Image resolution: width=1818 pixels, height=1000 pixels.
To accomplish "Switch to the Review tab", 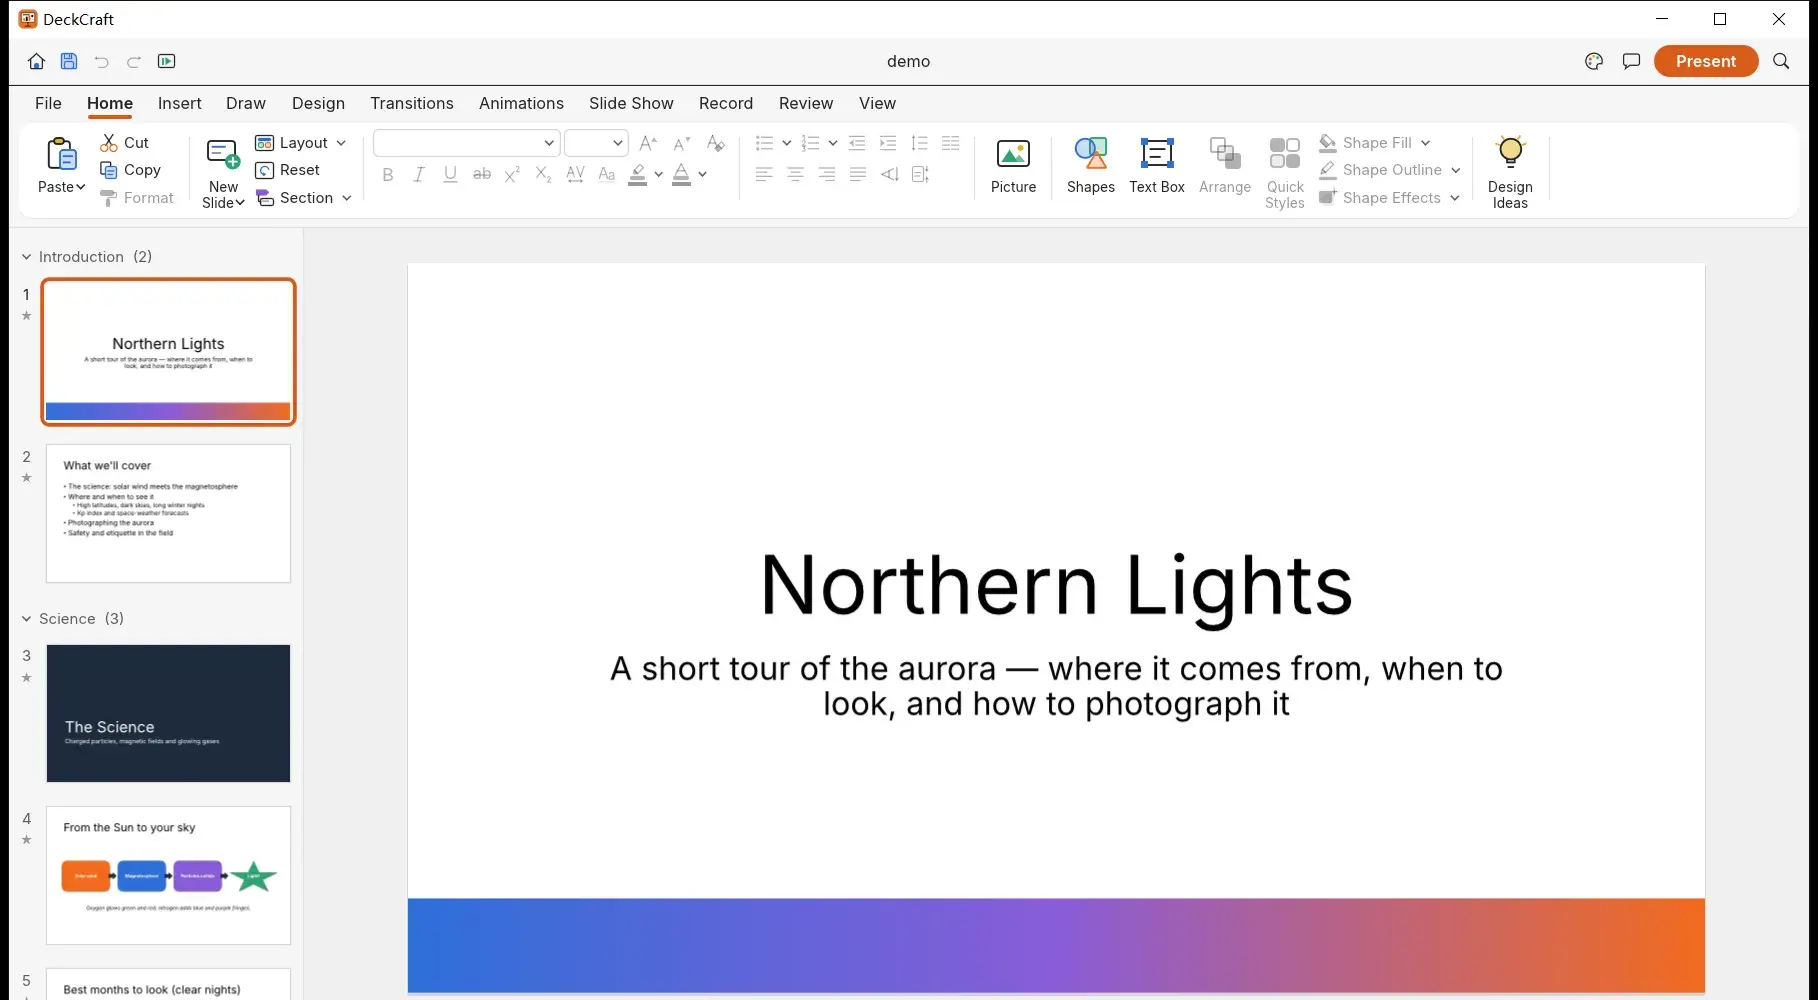I will point(806,103).
